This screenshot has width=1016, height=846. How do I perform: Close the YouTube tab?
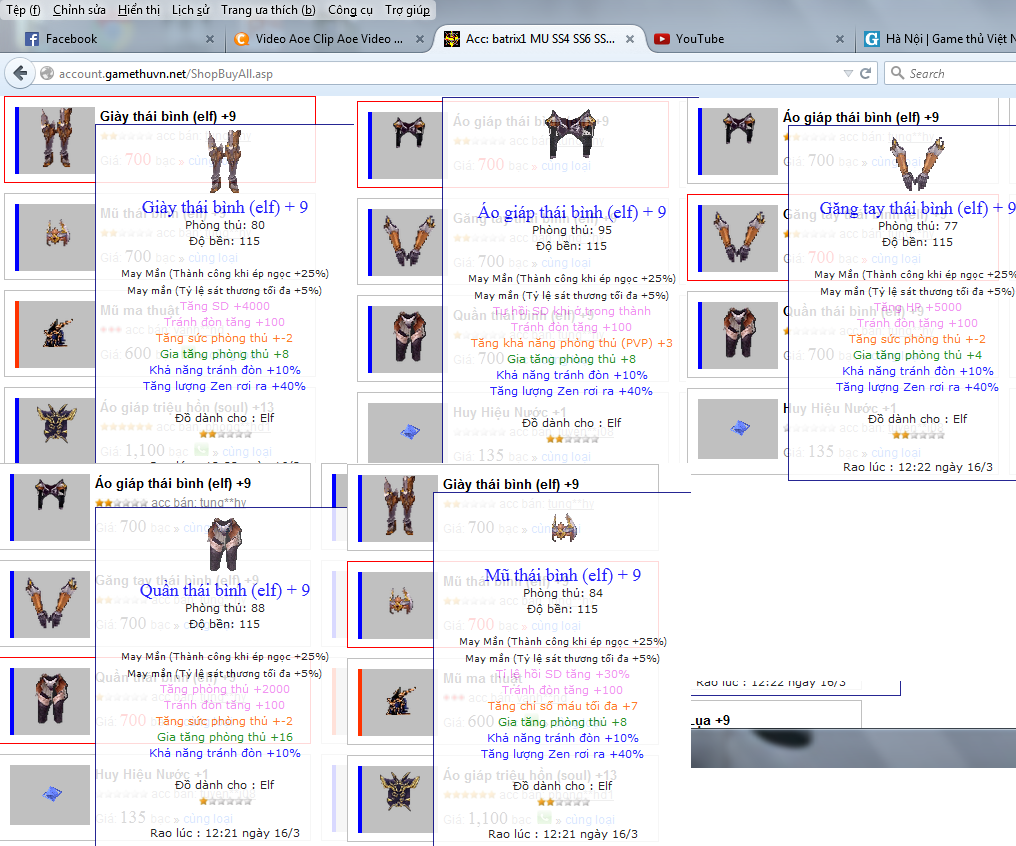pos(840,39)
